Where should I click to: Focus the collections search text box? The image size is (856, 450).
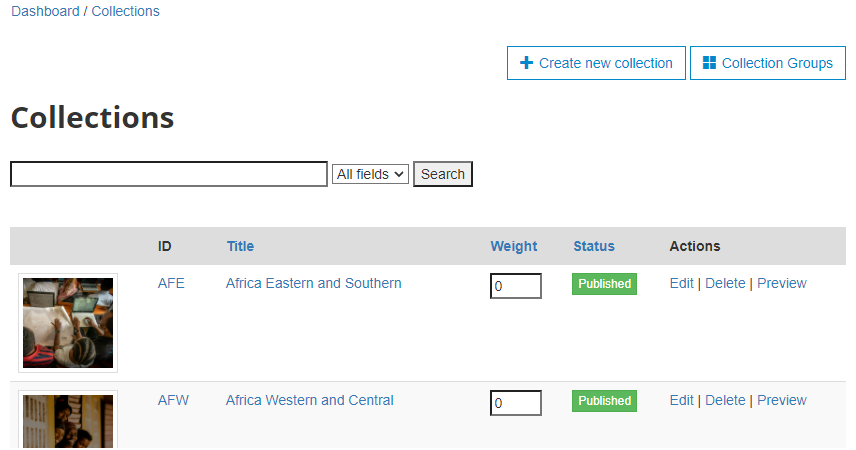coord(169,174)
